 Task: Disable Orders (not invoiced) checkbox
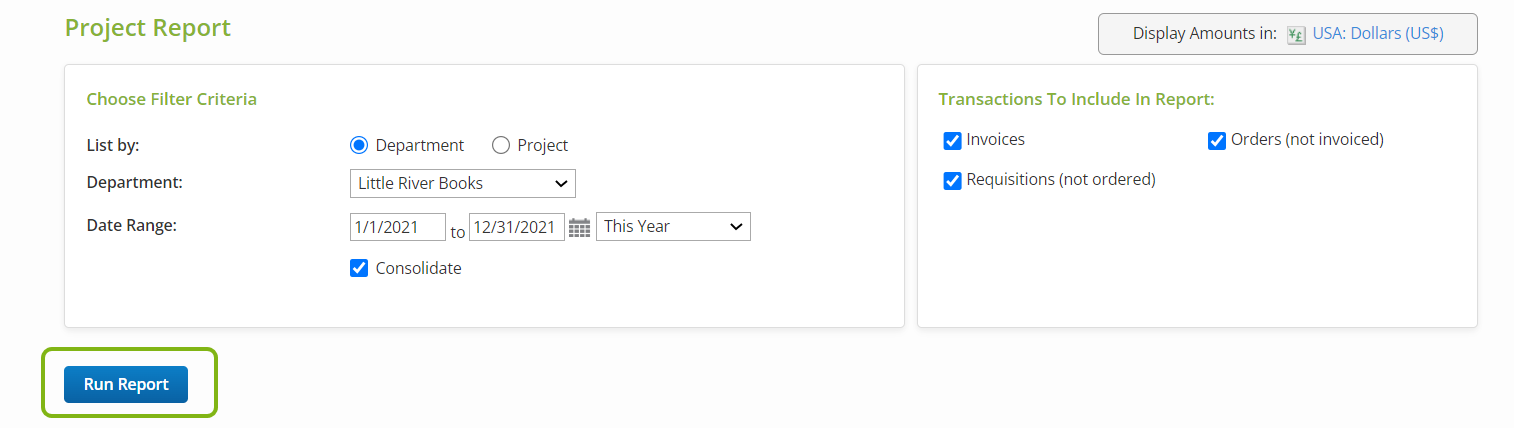click(x=1217, y=140)
